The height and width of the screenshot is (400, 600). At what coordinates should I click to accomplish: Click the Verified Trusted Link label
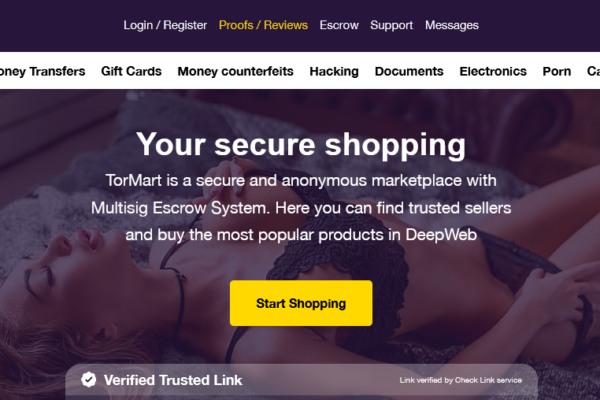173,380
